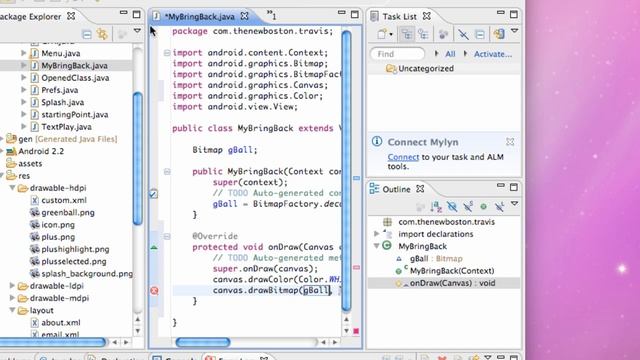Toggle Categorized presentation in Task List
This screenshot has height=360, width=640.
pyautogui.click(x=407, y=34)
